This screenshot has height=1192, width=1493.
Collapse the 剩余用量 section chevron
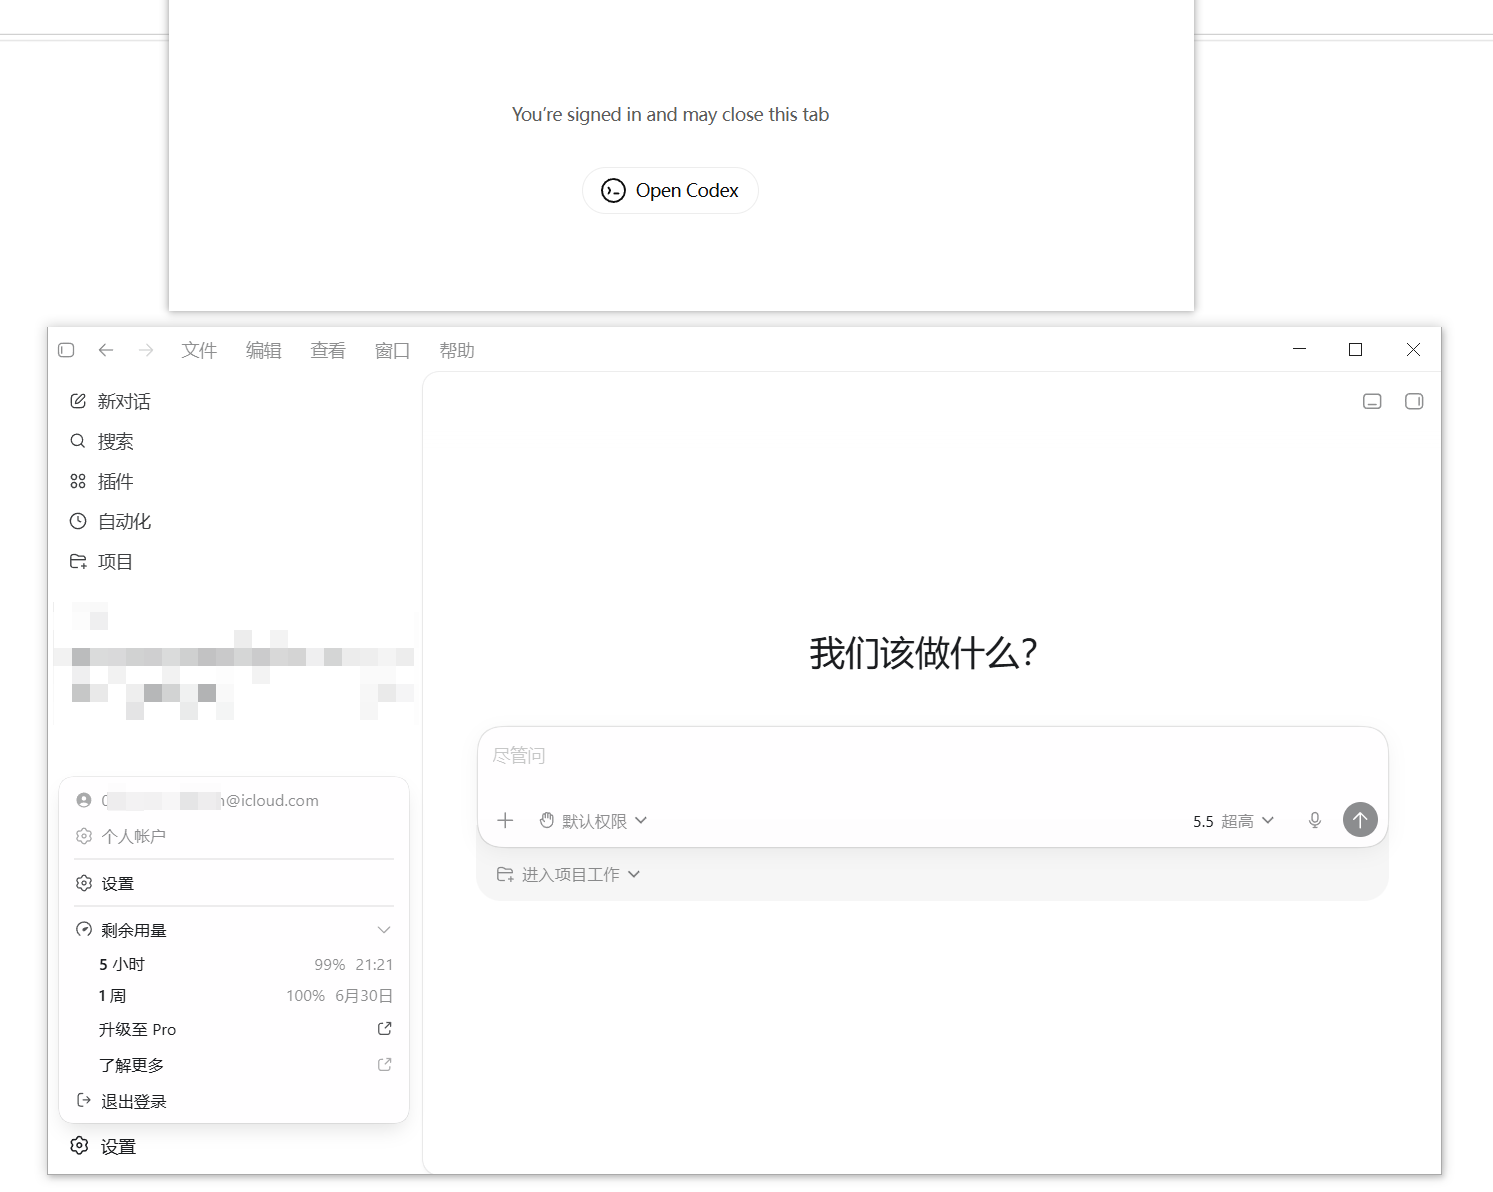[x=384, y=930]
